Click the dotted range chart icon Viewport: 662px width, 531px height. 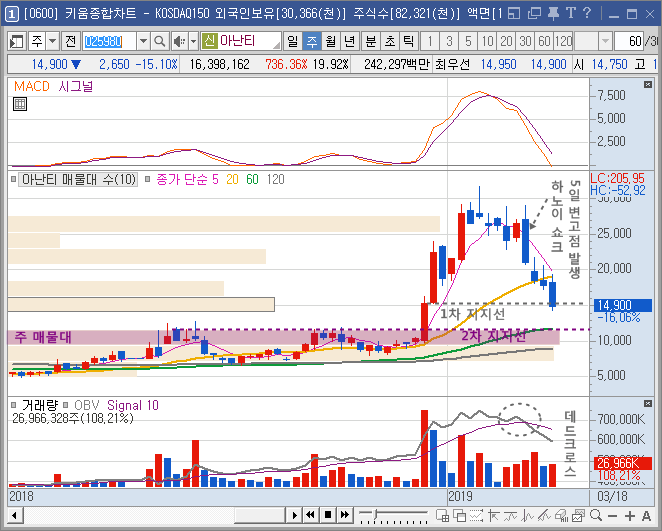pyautogui.click(x=476, y=515)
